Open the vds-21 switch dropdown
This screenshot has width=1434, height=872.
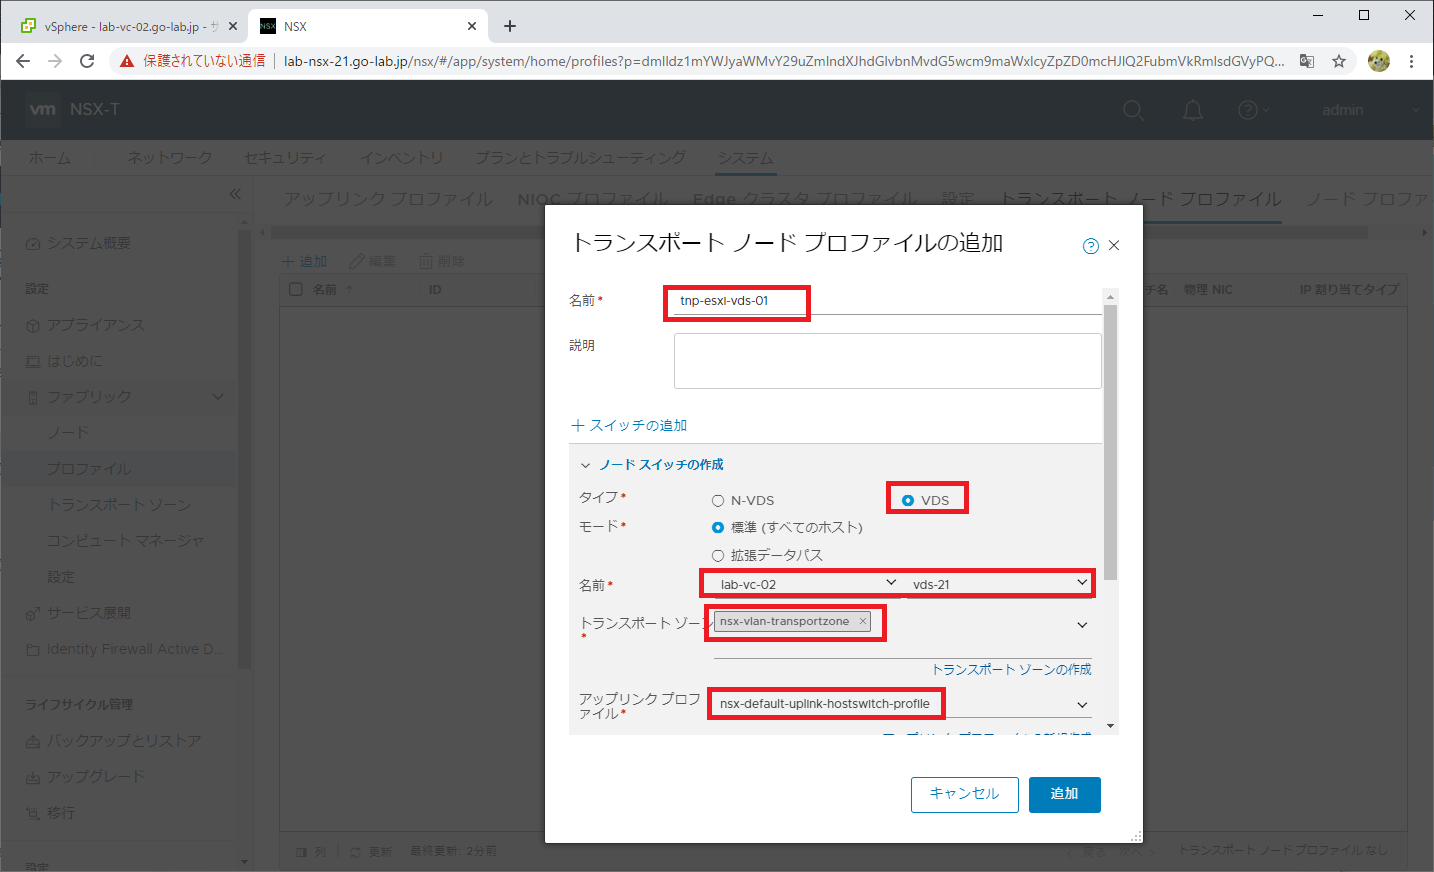click(x=999, y=584)
